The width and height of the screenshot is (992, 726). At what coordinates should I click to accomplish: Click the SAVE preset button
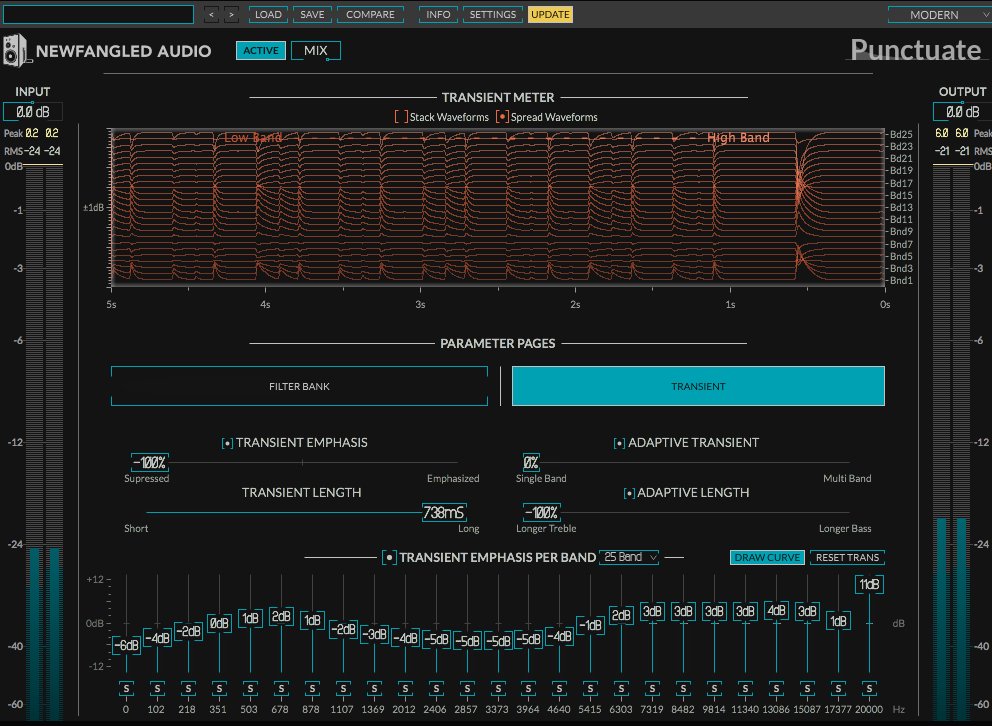[313, 15]
